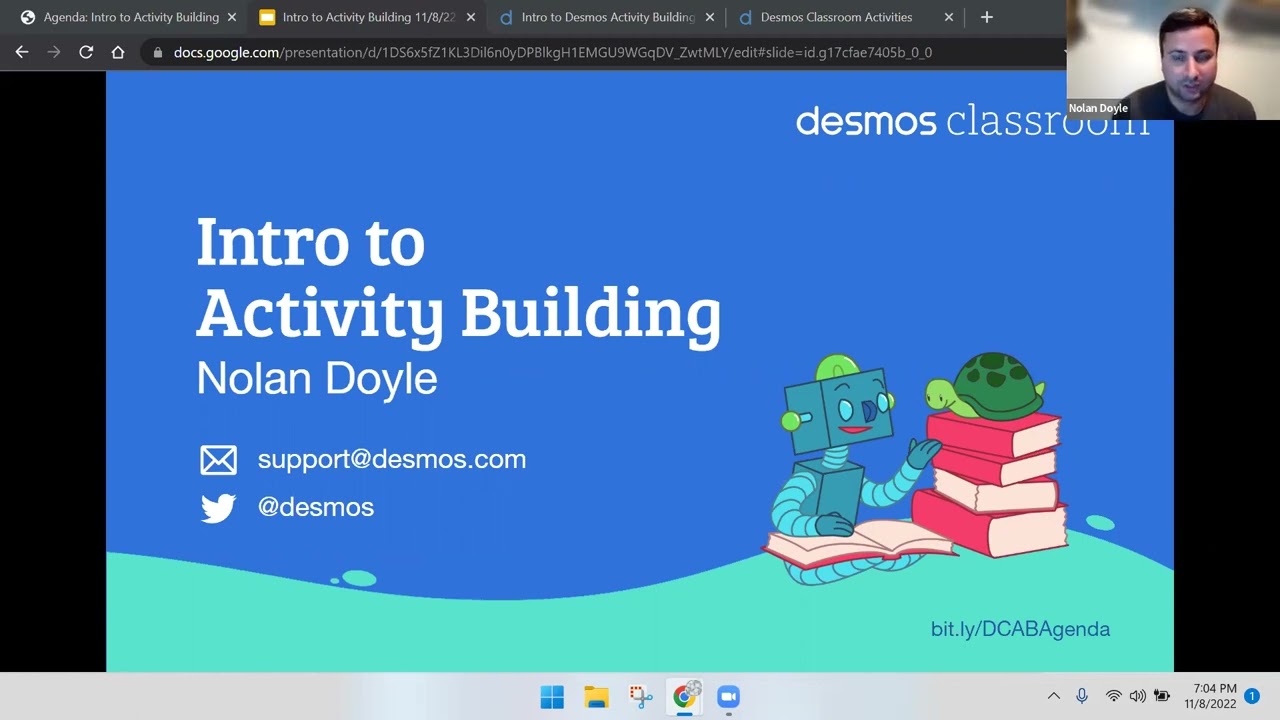Click the speaker volume tray icon
The height and width of the screenshot is (720, 1280).
(x=1138, y=696)
